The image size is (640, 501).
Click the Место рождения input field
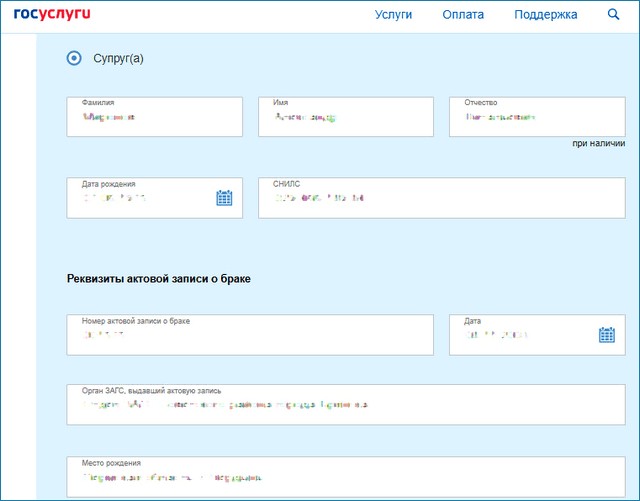(346, 477)
